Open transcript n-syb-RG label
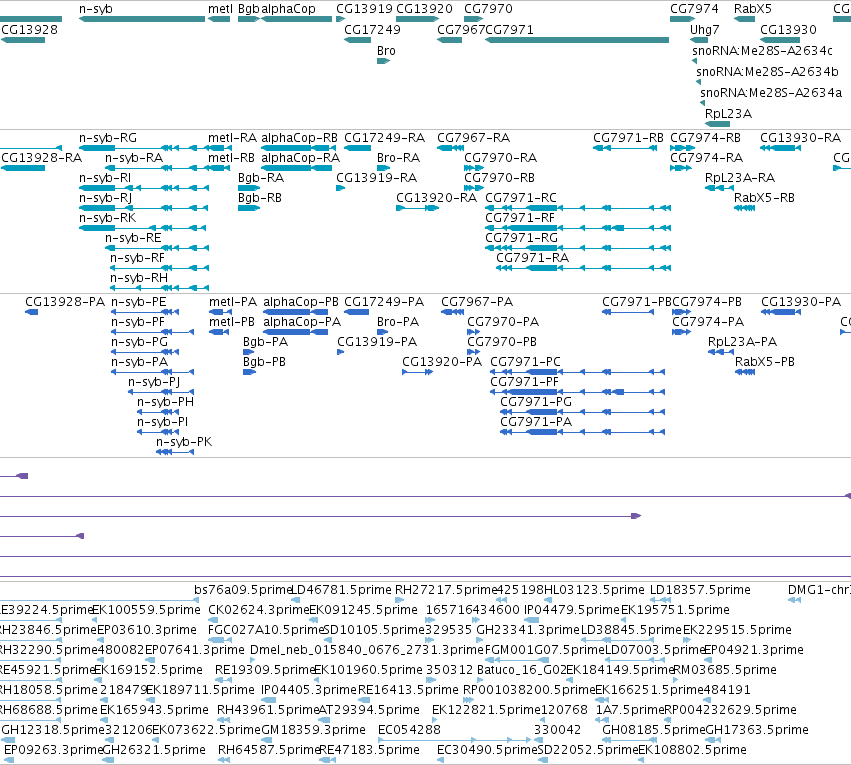The height and width of the screenshot is (765, 851). point(108,138)
